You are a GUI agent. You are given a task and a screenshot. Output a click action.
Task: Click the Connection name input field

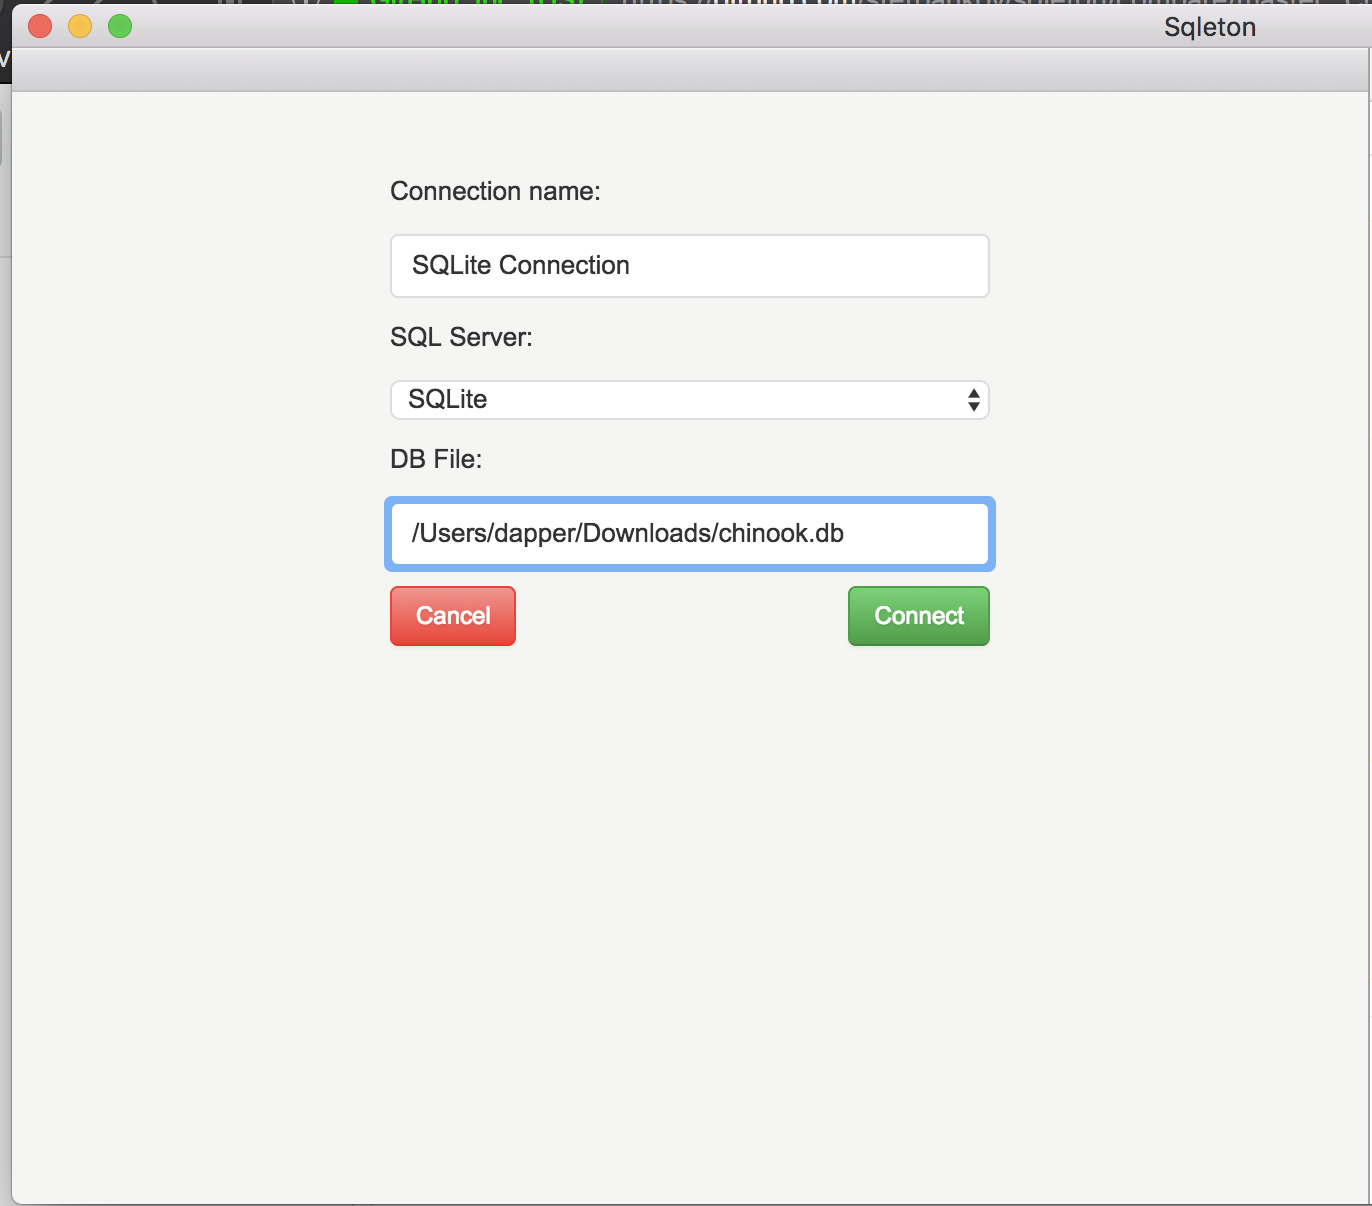[690, 266]
